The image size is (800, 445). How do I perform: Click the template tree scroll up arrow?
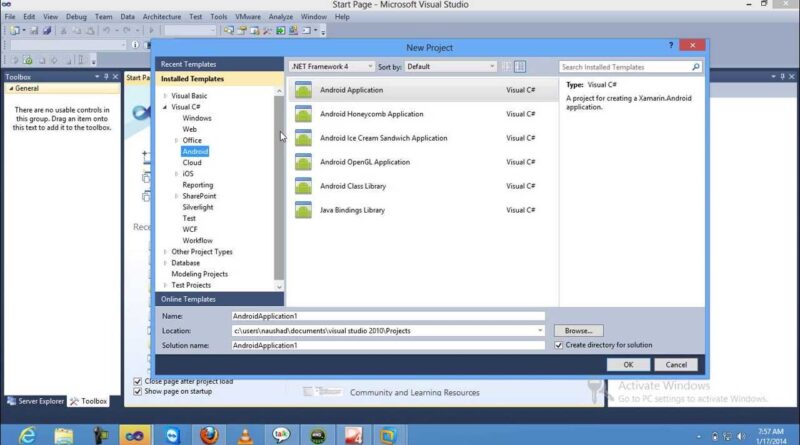(x=279, y=91)
